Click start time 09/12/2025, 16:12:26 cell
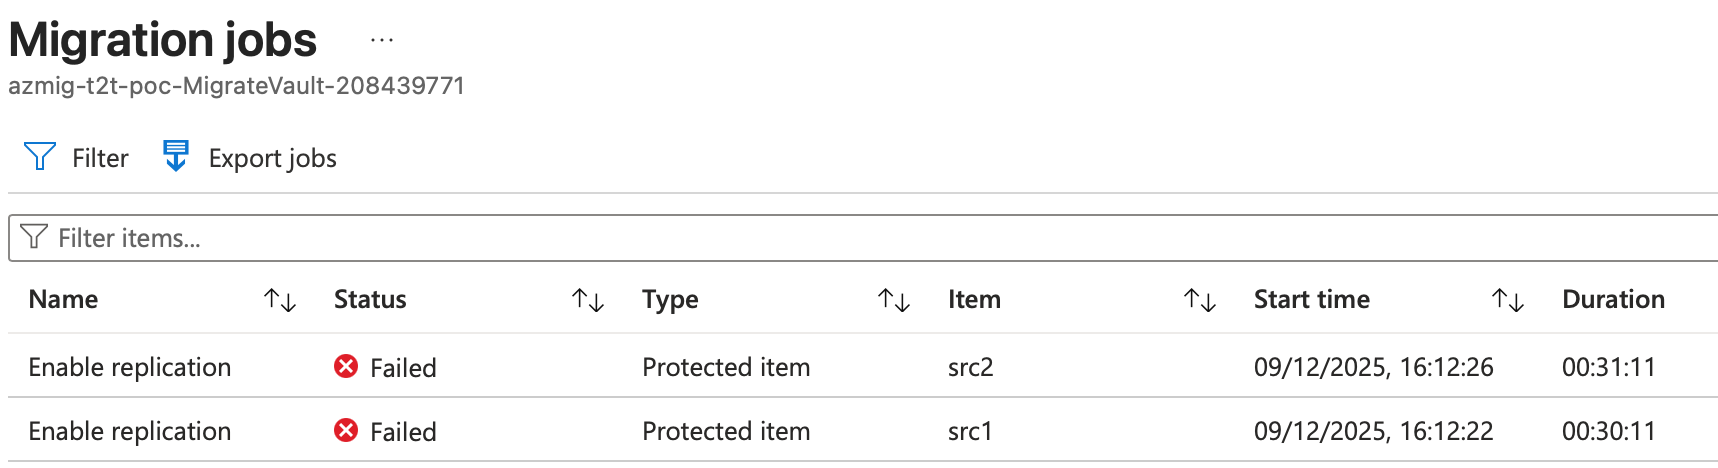 point(1373,367)
